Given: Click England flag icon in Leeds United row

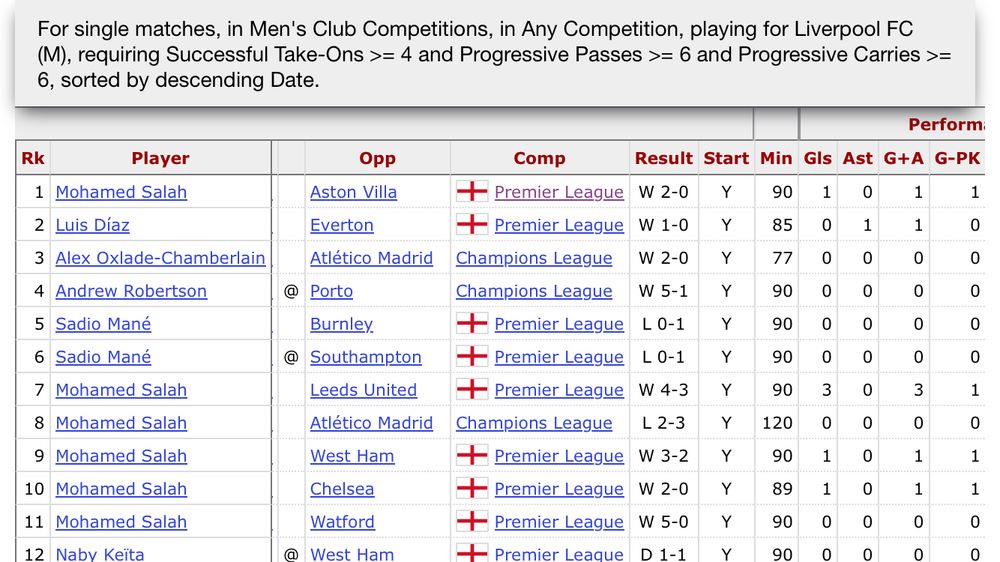Looking at the screenshot, I should [472, 389].
